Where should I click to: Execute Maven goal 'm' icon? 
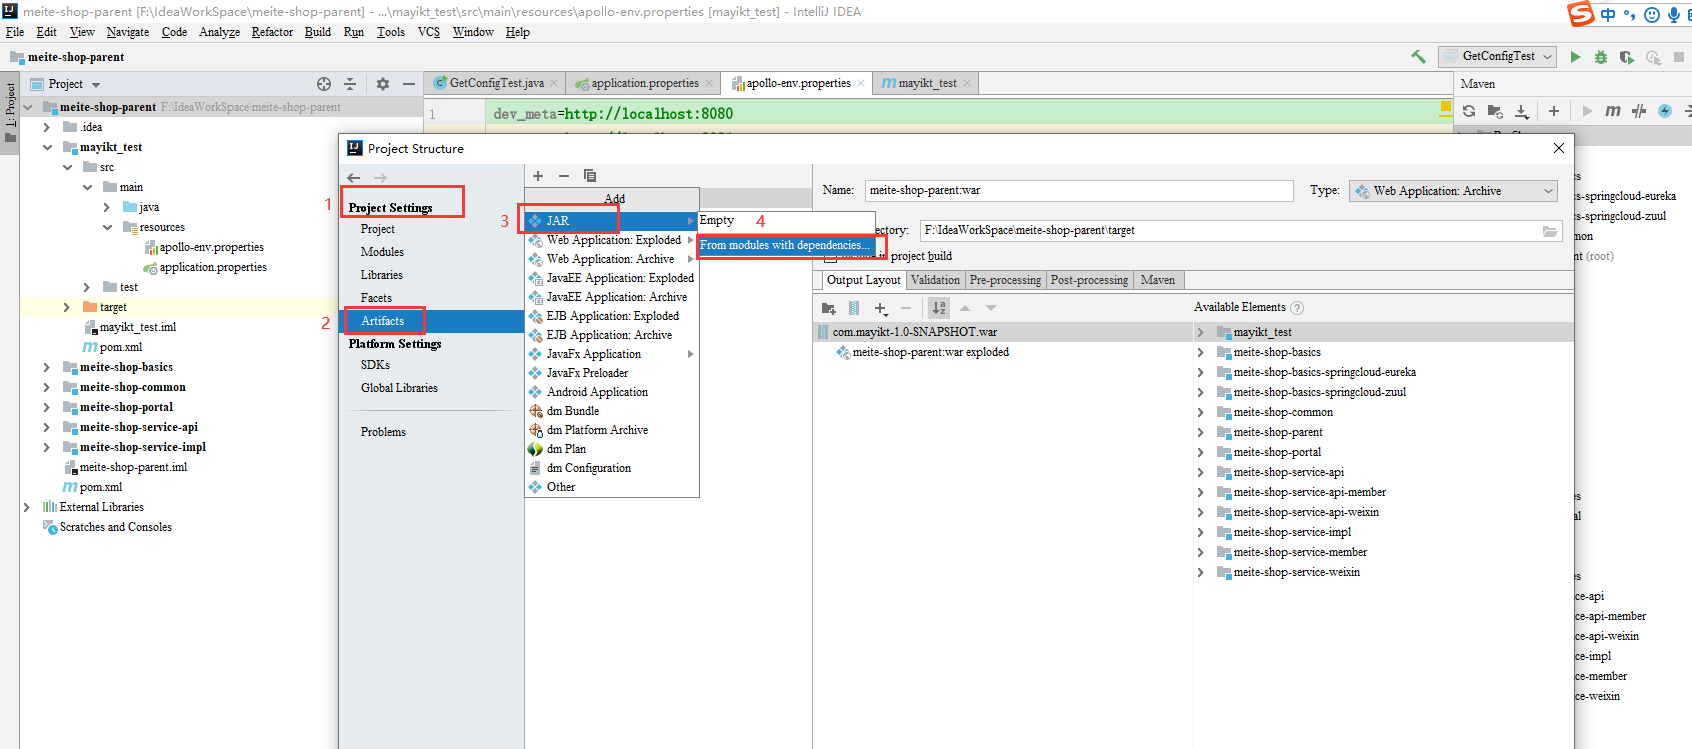point(1613,111)
